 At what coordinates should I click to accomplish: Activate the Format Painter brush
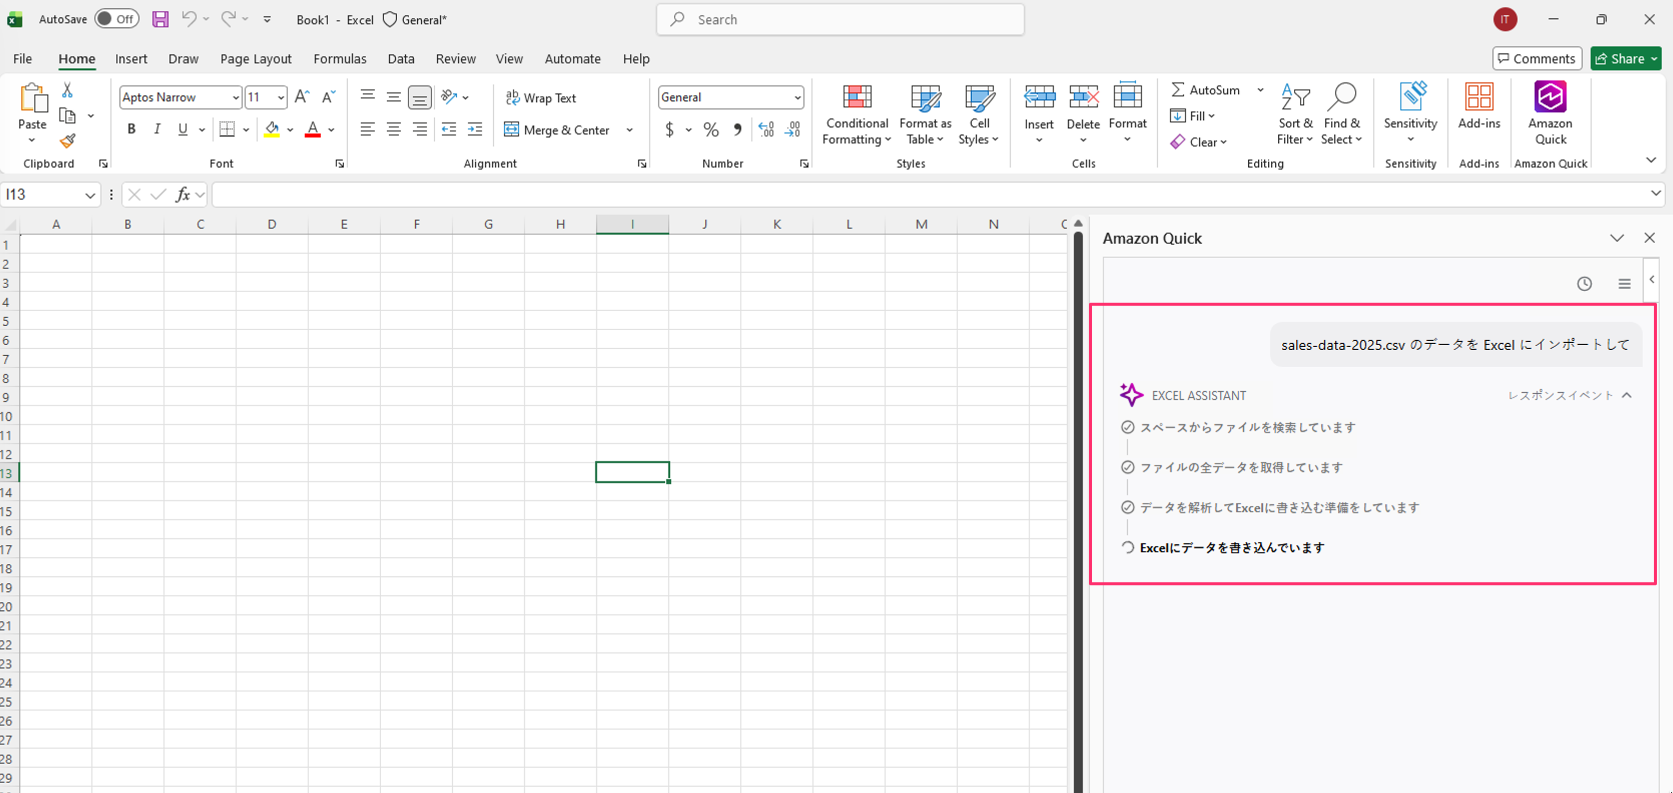point(67,141)
